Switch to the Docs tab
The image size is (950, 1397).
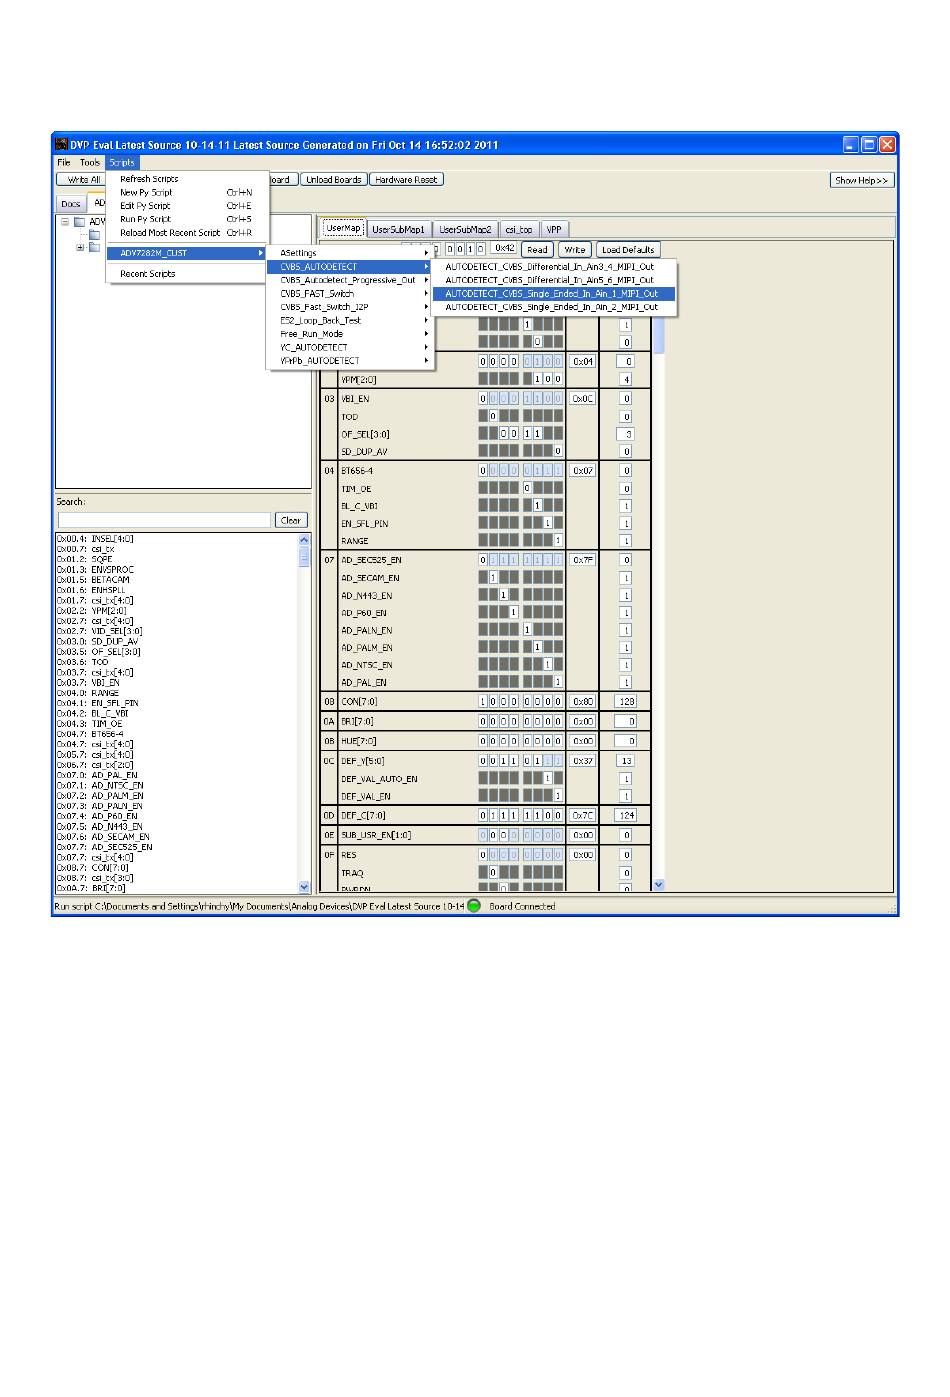70,204
